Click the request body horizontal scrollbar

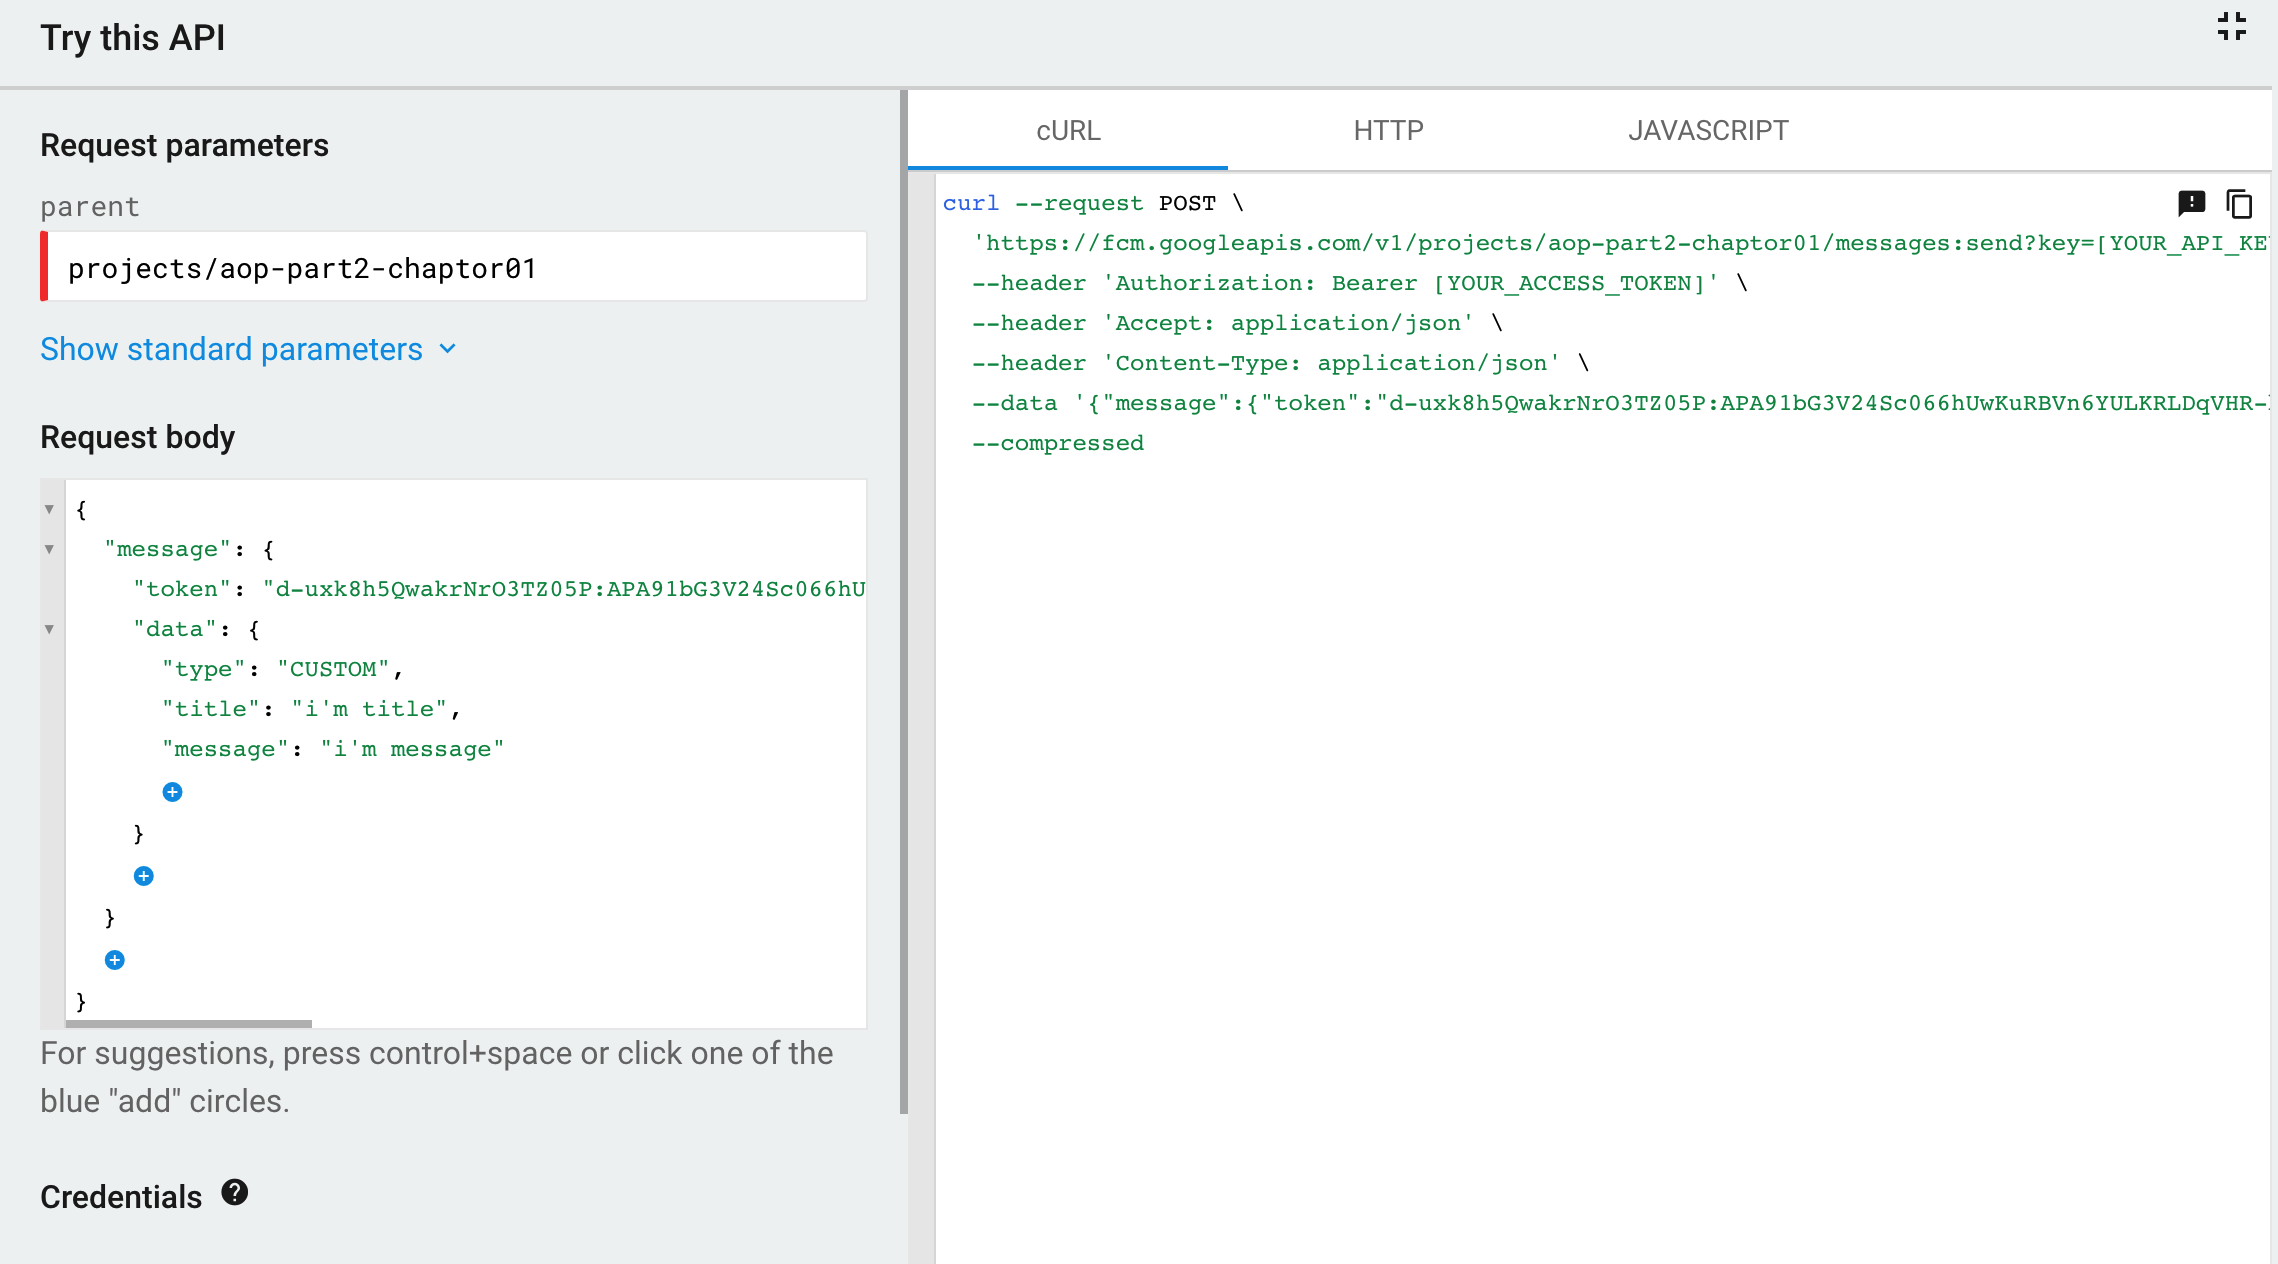click(x=189, y=1023)
